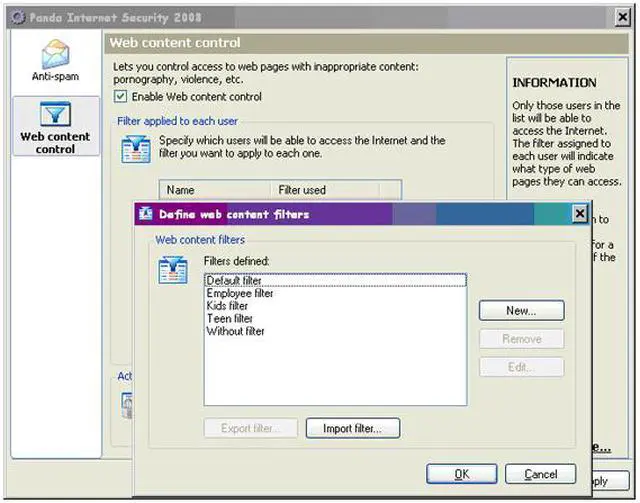The image size is (640, 503).
Task: Select the Web content control funnel icon
Action: [x=55, y=113]
